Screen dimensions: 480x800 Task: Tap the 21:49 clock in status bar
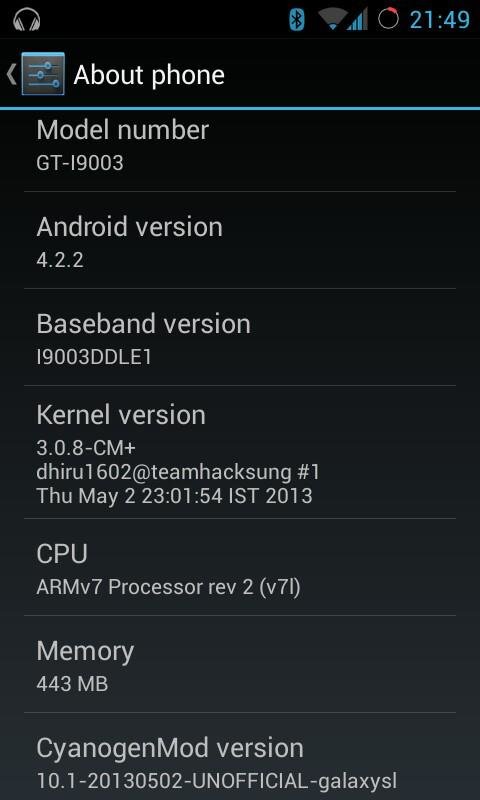[x=440, y=20]
